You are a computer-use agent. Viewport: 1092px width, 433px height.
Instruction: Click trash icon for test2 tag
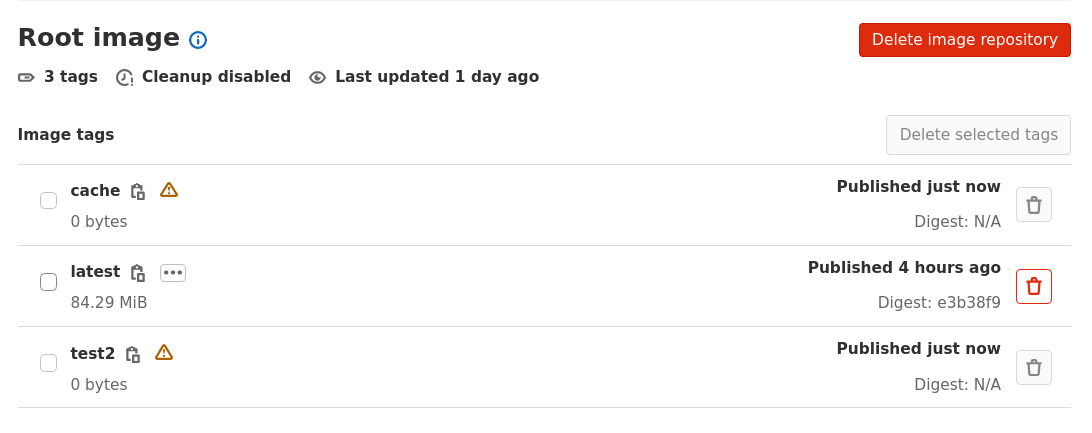(x=1033, y=368)
